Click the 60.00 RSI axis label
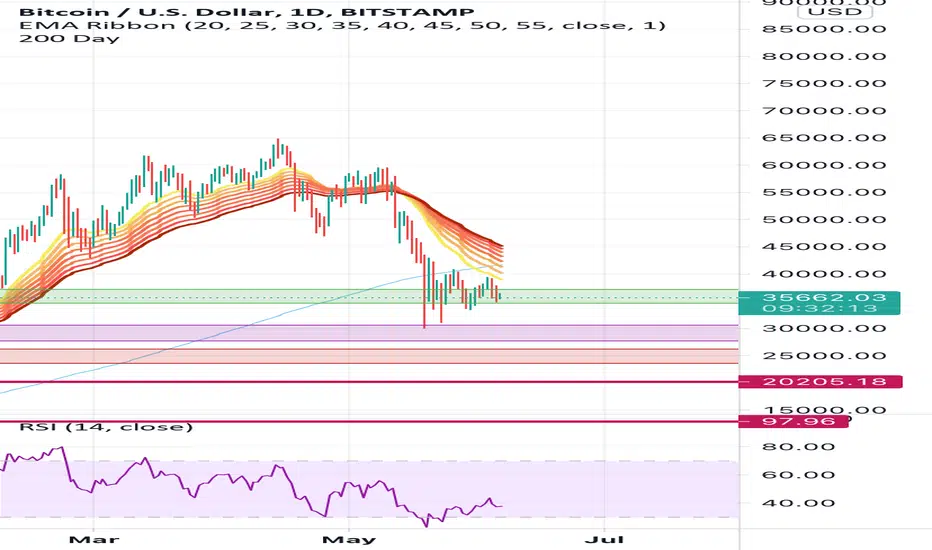The image size is (932, 550). coord(798,474)
